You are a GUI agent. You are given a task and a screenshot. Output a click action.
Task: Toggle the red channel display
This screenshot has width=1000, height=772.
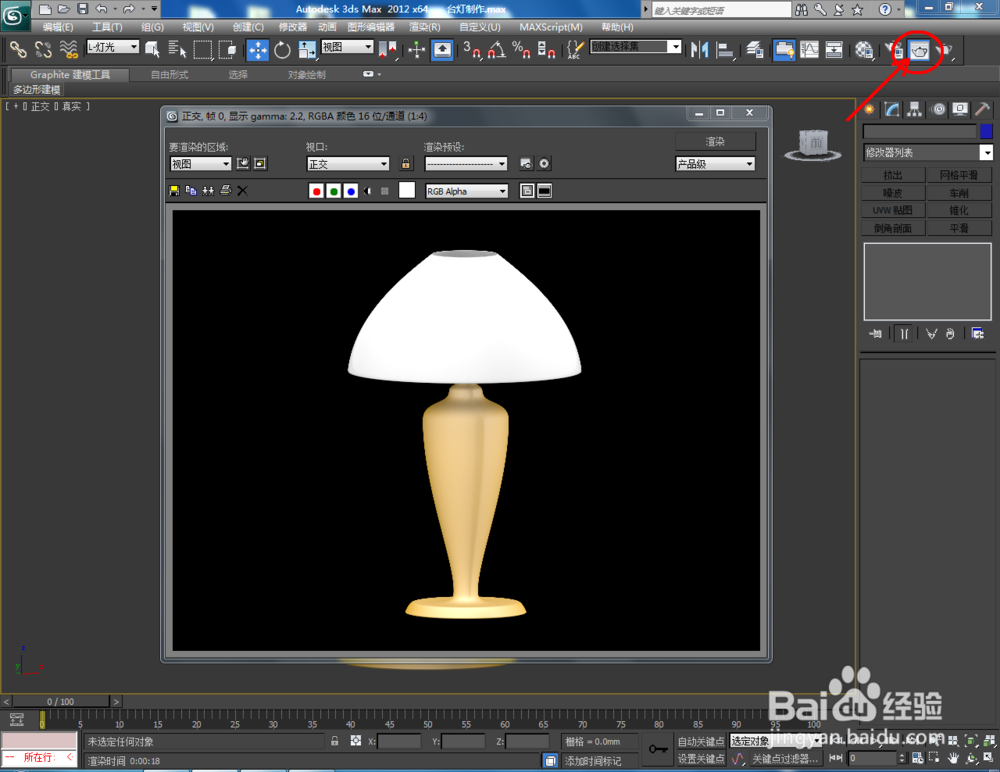coord(316,191)
